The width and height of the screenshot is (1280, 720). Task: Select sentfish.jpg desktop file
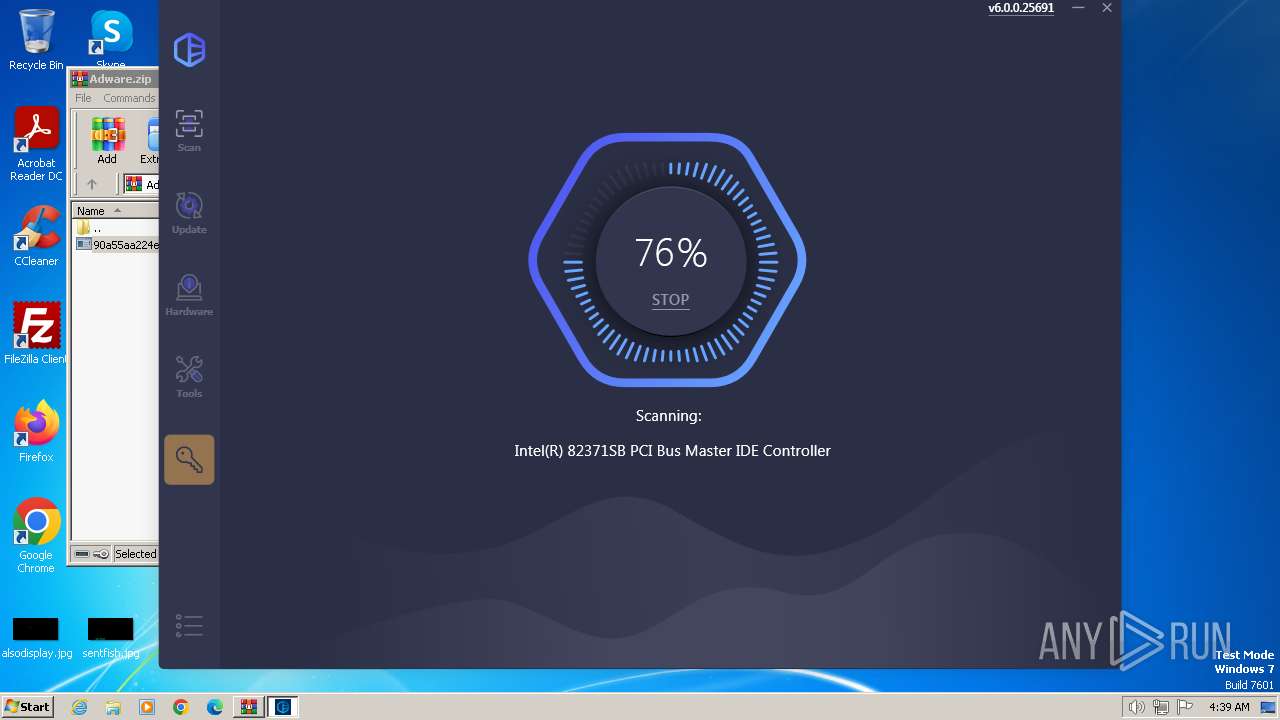pos(111,638)
